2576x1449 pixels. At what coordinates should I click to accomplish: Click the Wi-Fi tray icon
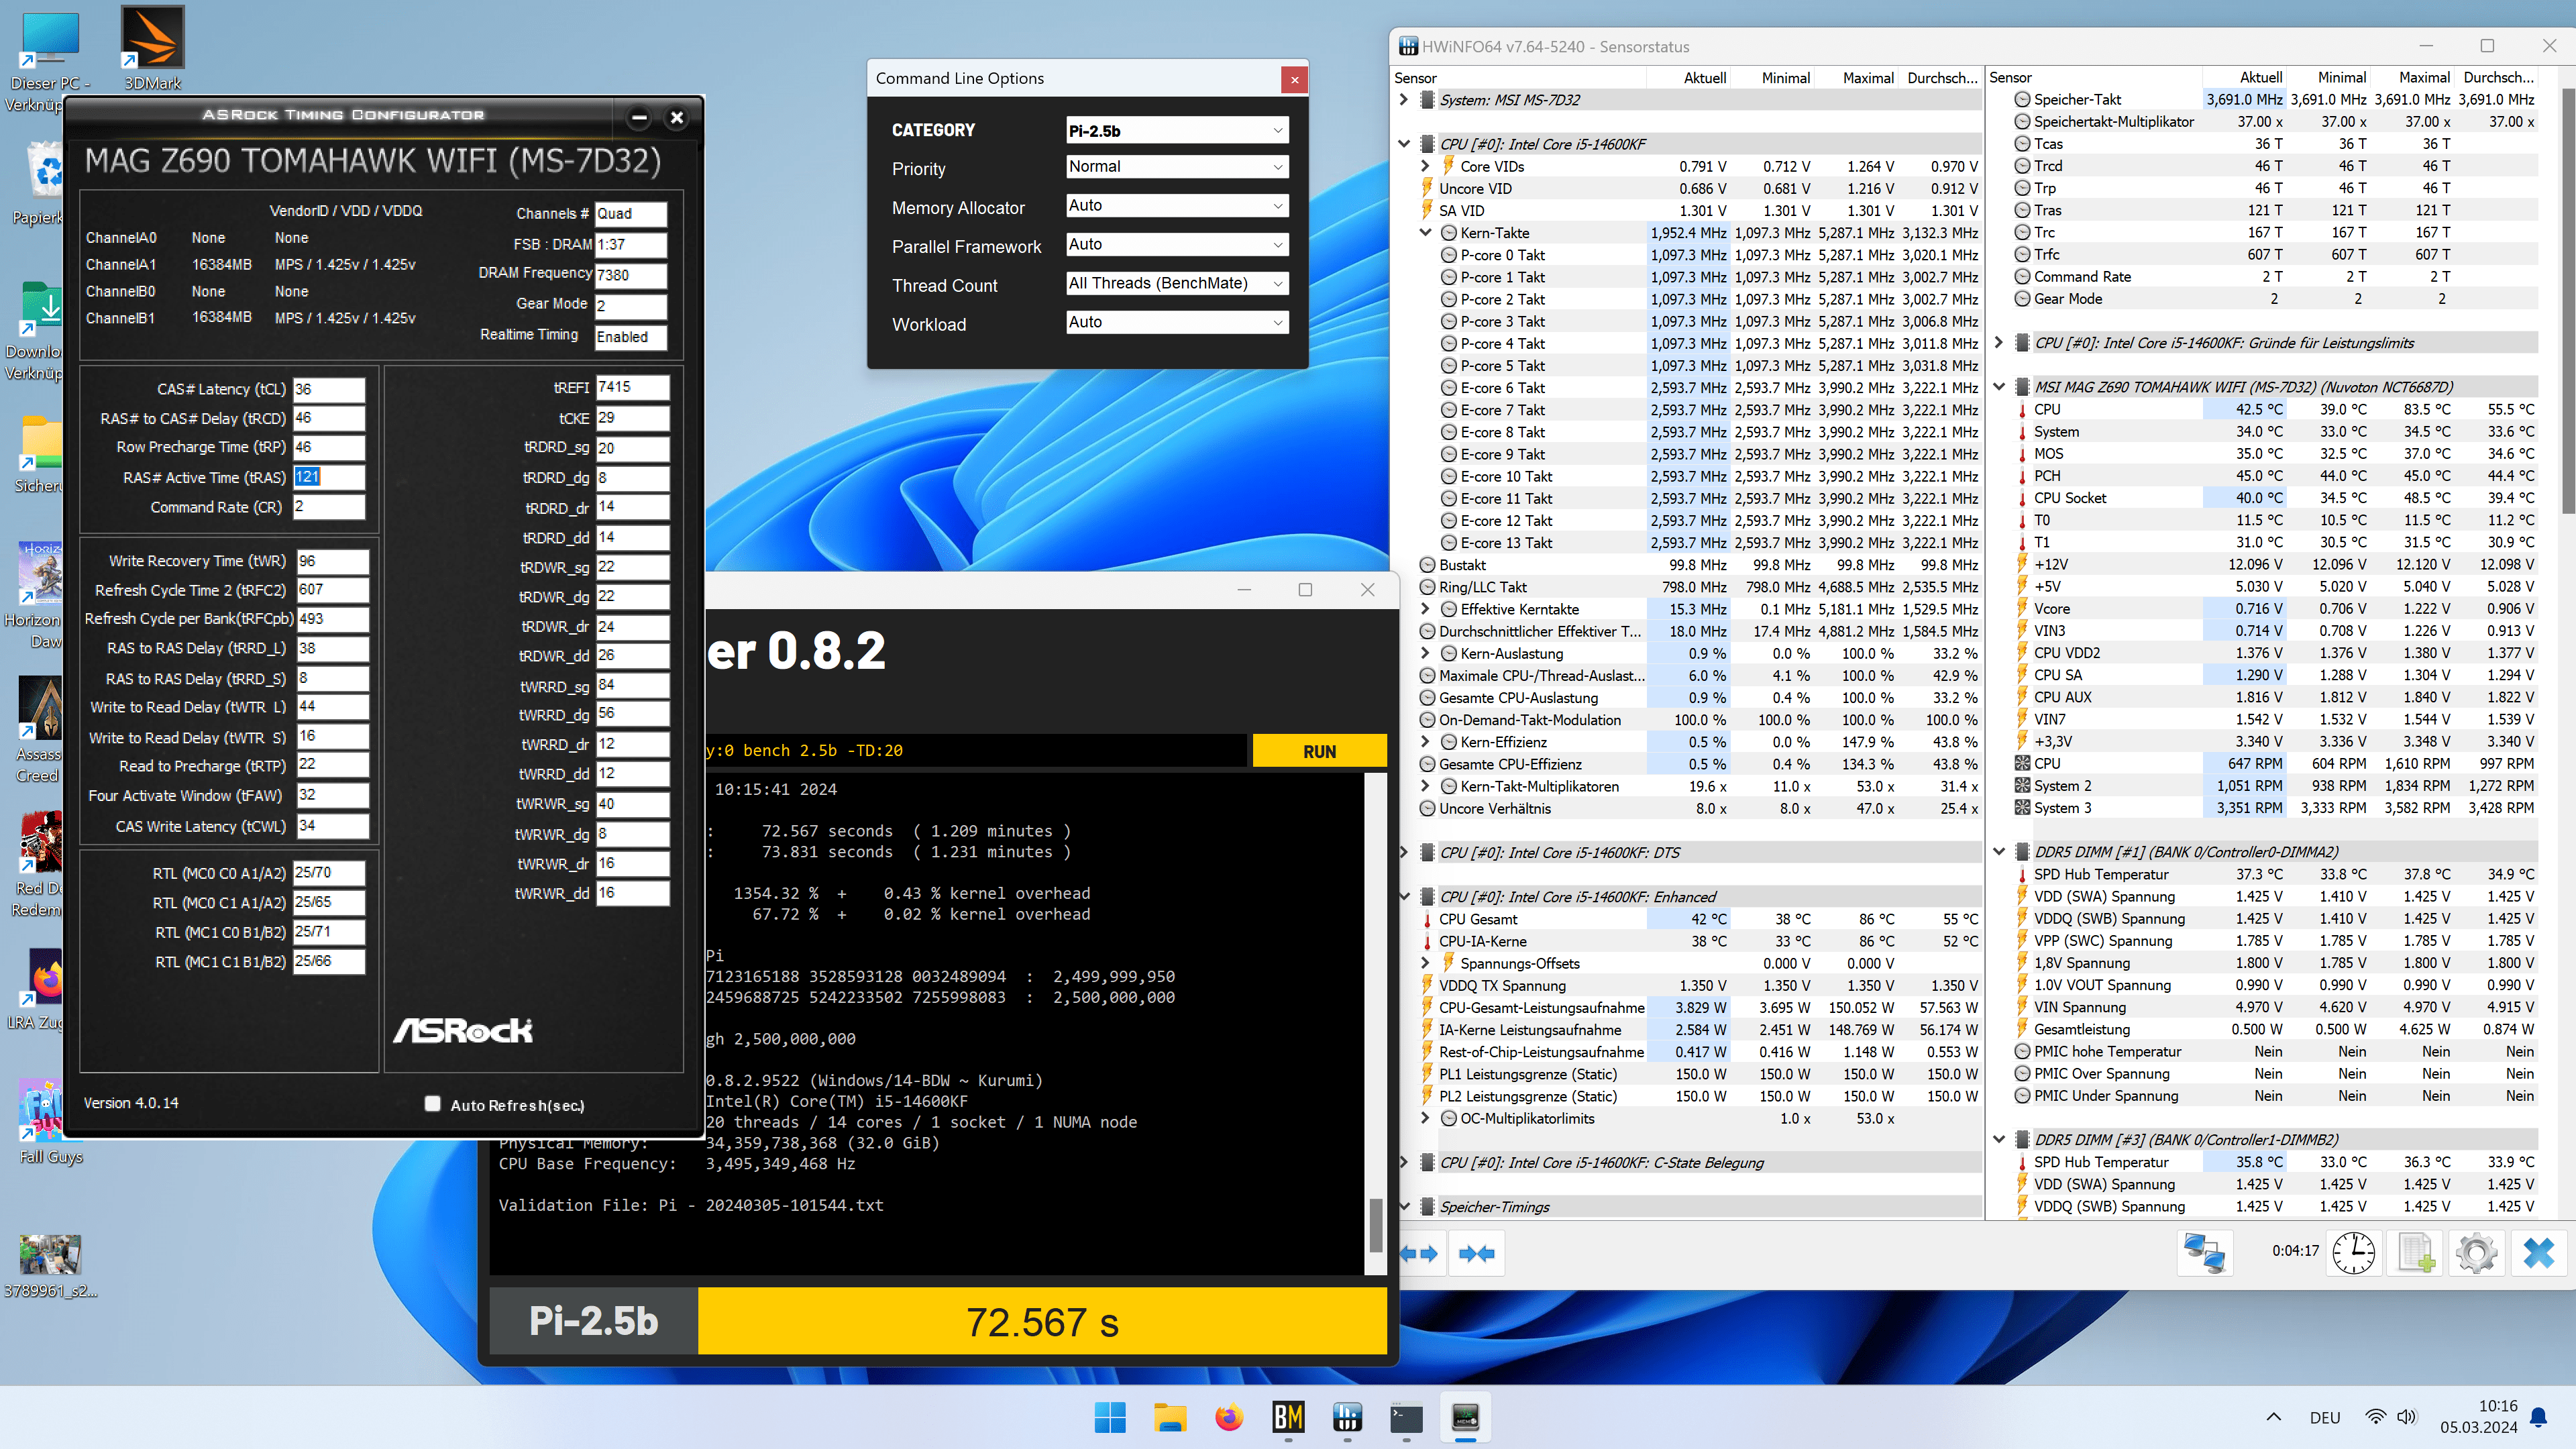pos(2375,1417)
